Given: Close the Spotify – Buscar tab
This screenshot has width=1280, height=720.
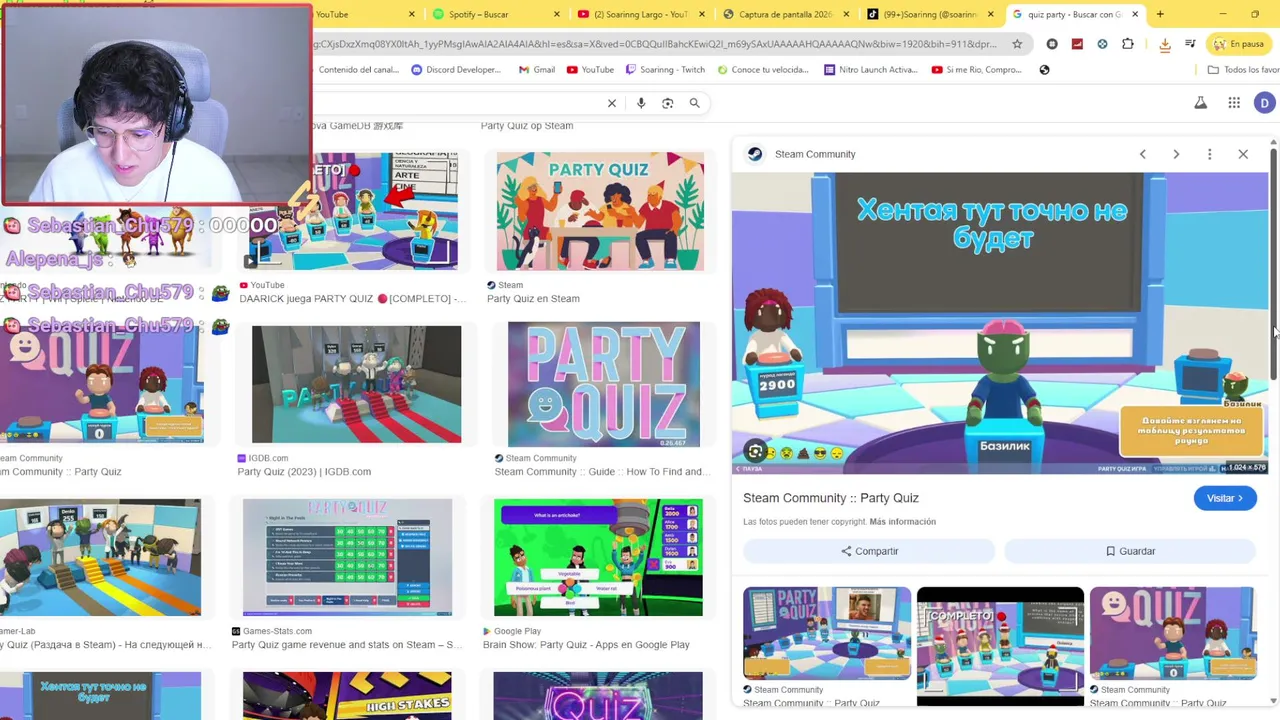Looking at the screenshot, I should pyautogui.click(x=556, y=14).
